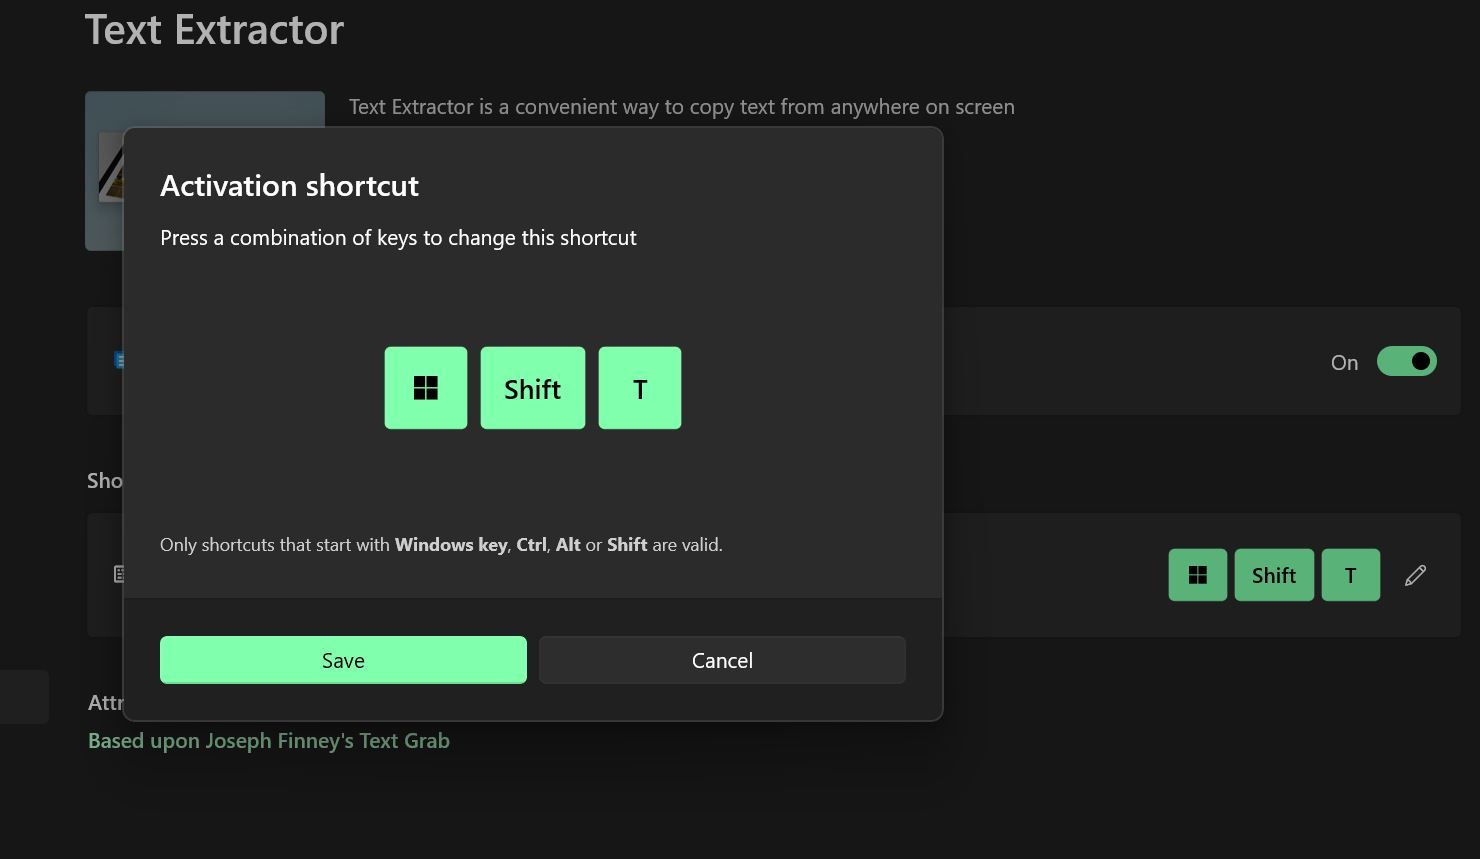
Task: Click the left sidebar item at the screen edge
Action: coord(24,696)
